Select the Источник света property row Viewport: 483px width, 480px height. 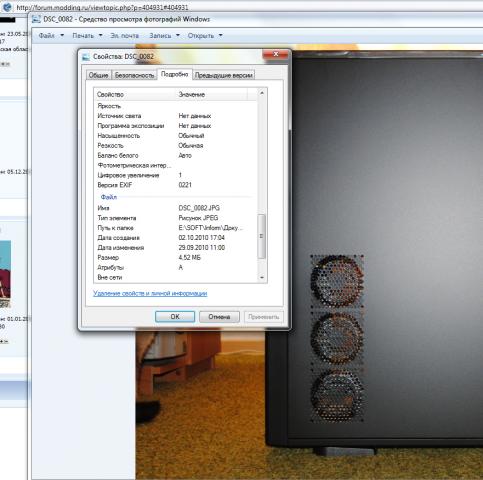point(176,116)
